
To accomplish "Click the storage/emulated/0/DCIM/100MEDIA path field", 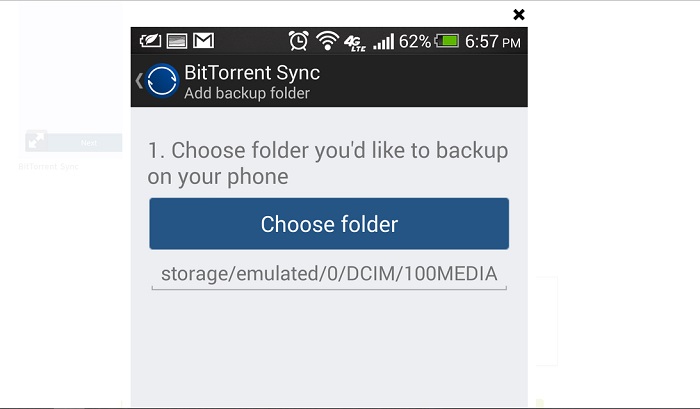I will (329, 273).
